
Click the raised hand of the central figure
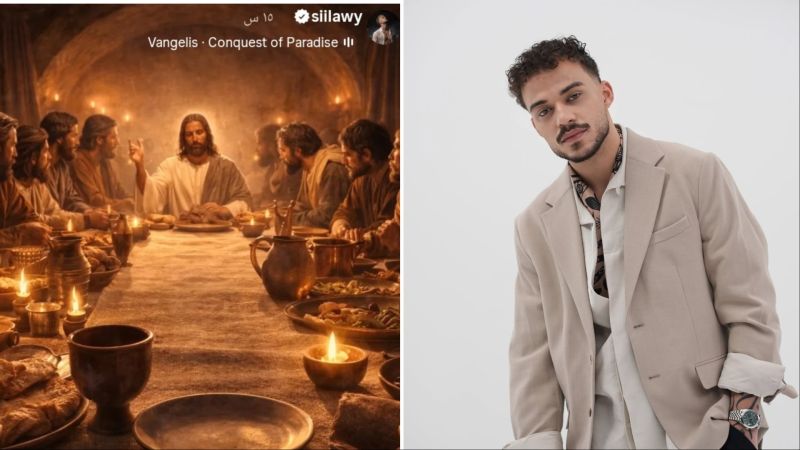click(x=136, y=152)
